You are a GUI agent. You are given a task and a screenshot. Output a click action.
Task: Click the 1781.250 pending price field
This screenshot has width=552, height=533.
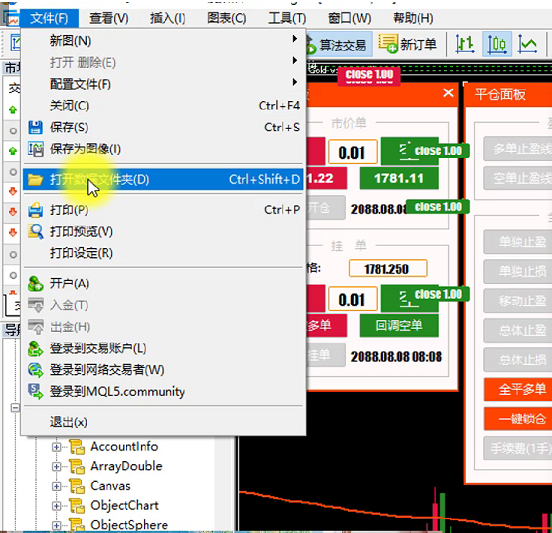[x=388, y=269]
